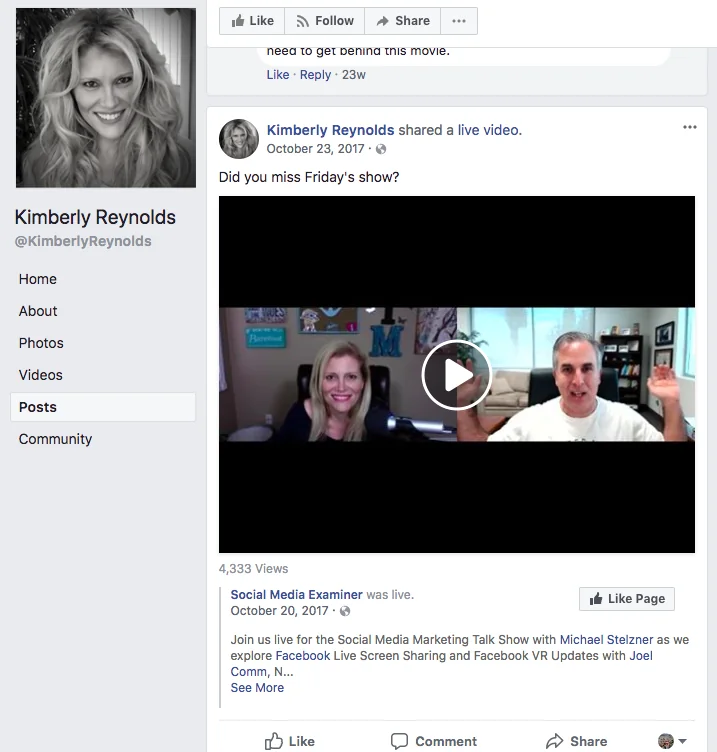Open the Joel Comm profile link
Image resolution: width=717 pixels, height=752 pixels.
(x=641, y=656)
